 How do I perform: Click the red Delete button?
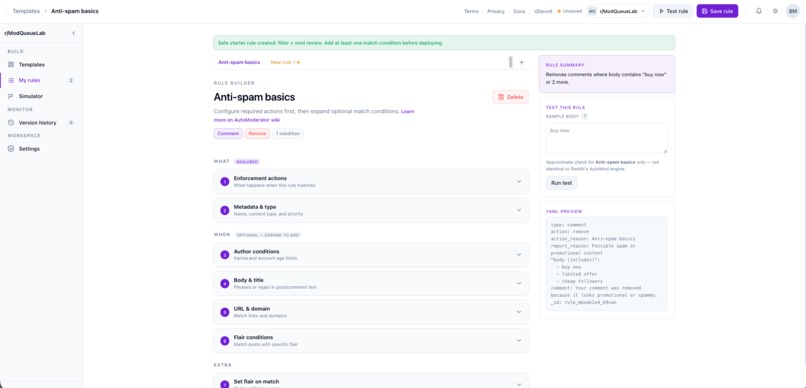[510, 97]
